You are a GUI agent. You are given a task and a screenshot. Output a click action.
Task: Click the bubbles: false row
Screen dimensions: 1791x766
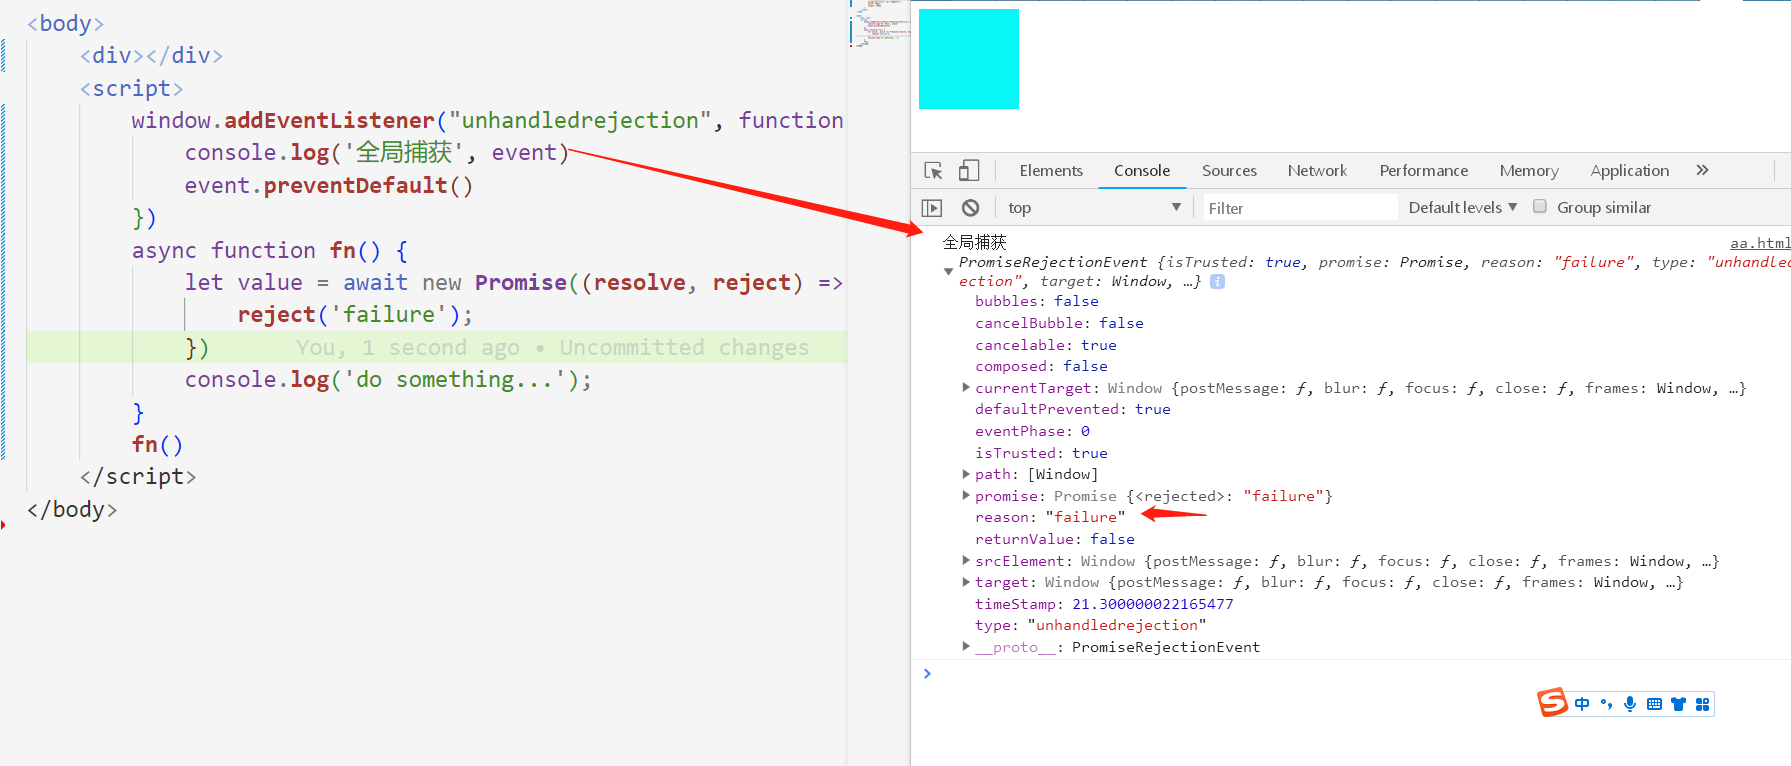tap(1037, 301)
